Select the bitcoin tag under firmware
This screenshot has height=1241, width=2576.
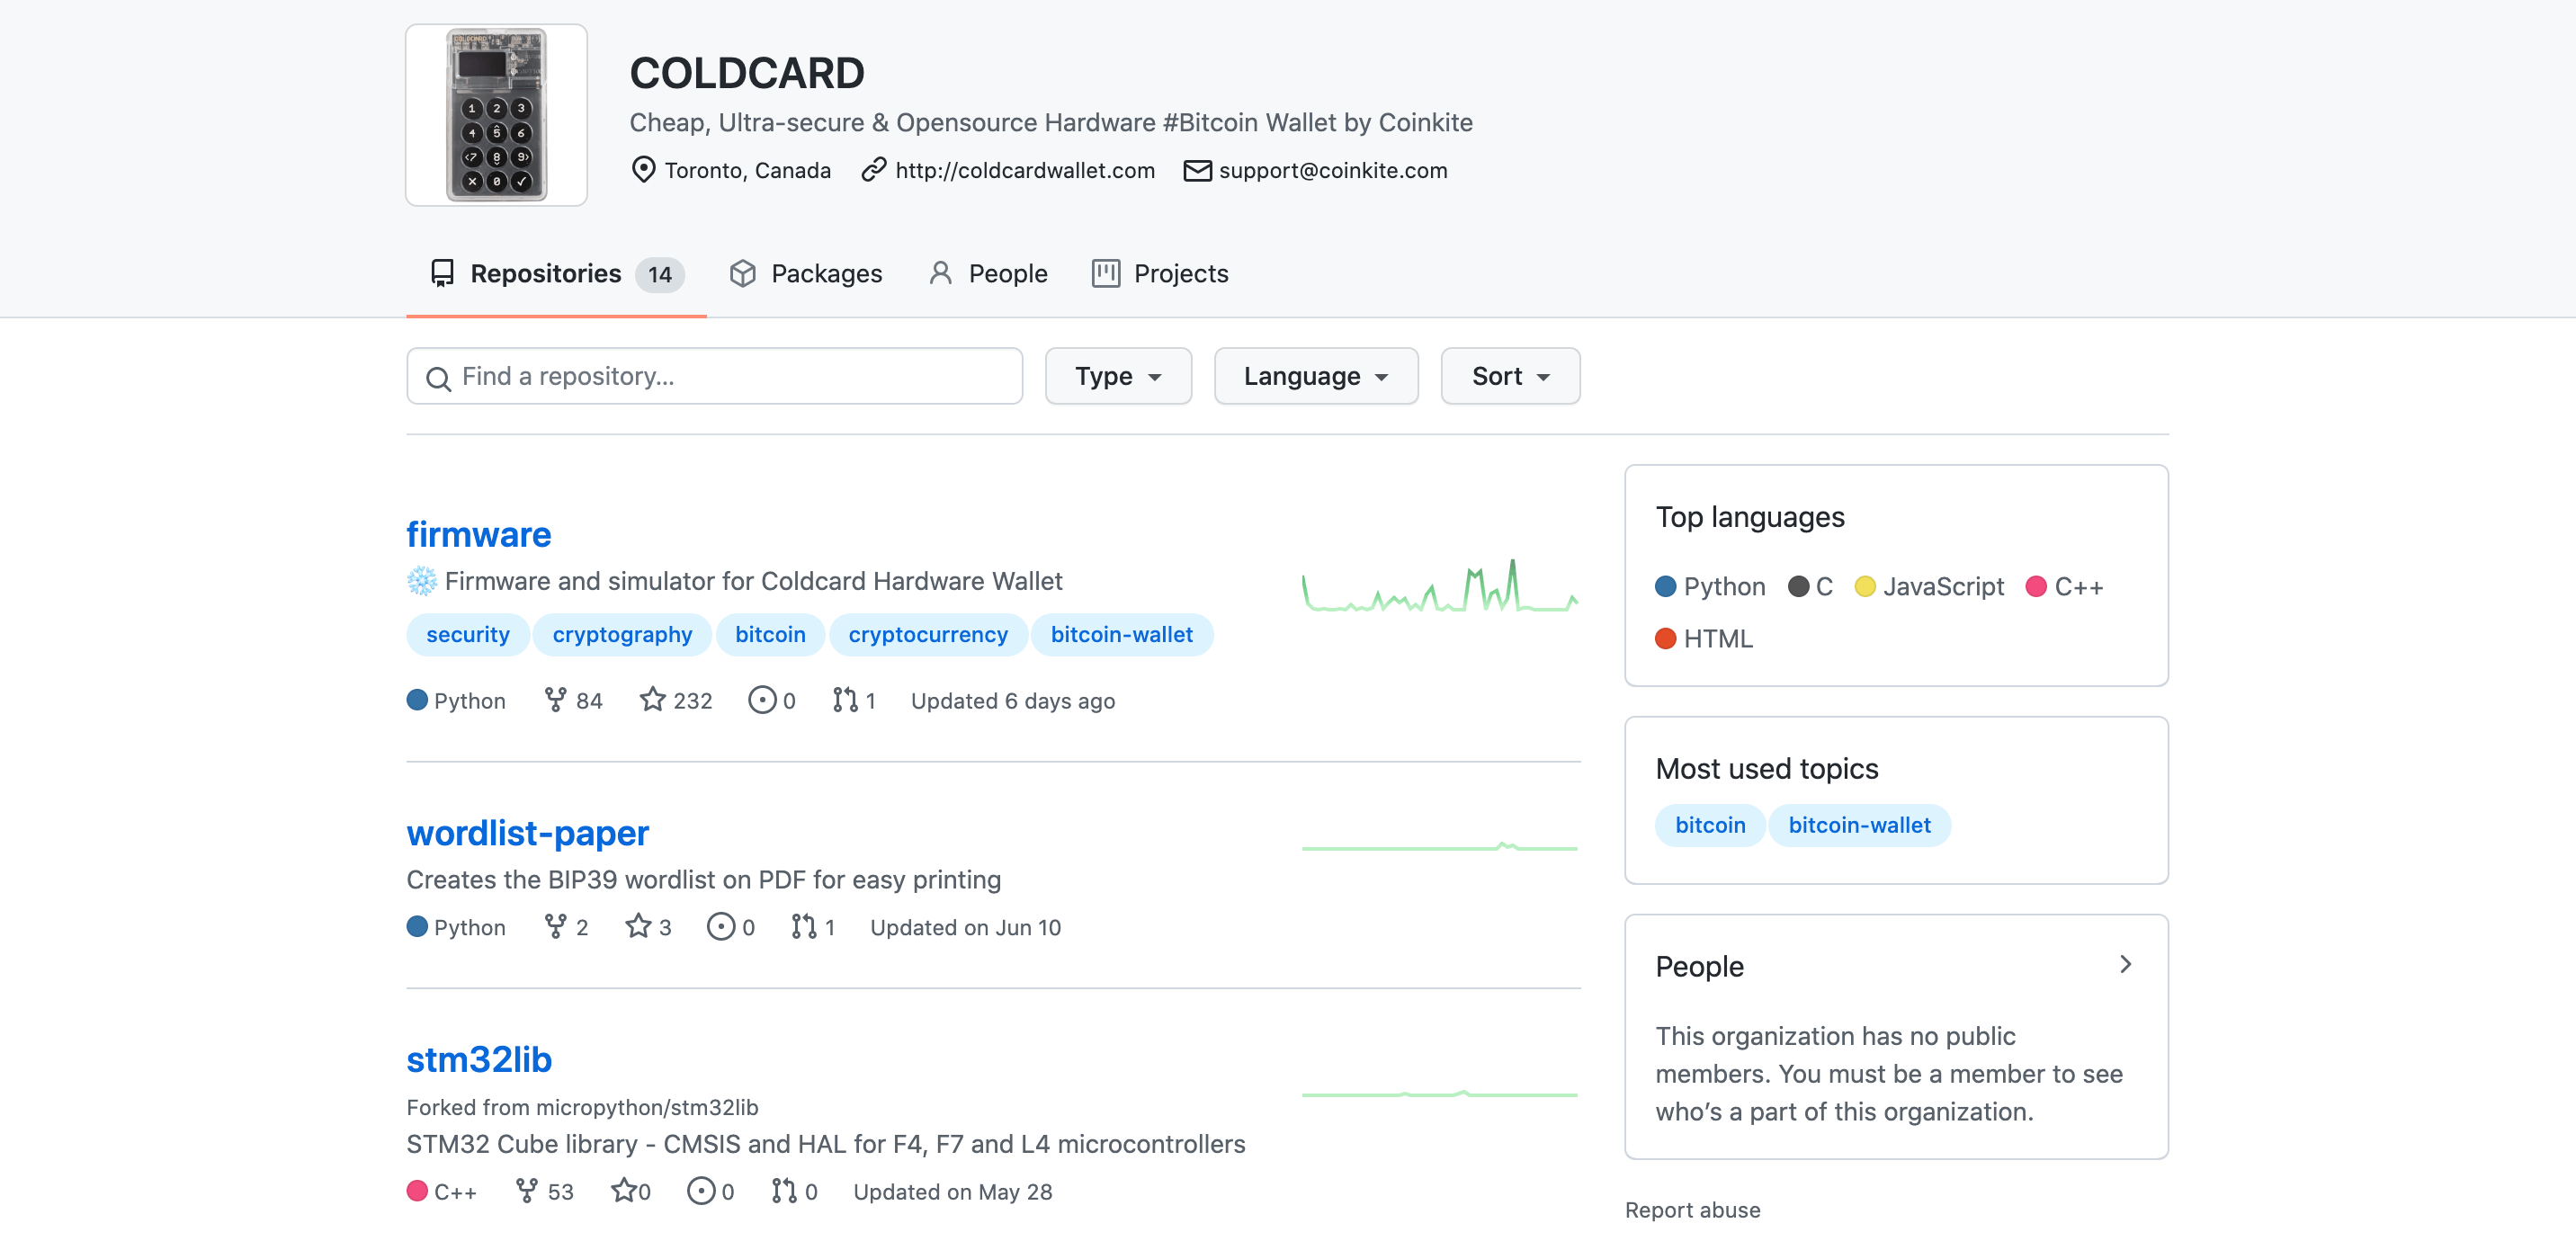click(770, 635)
